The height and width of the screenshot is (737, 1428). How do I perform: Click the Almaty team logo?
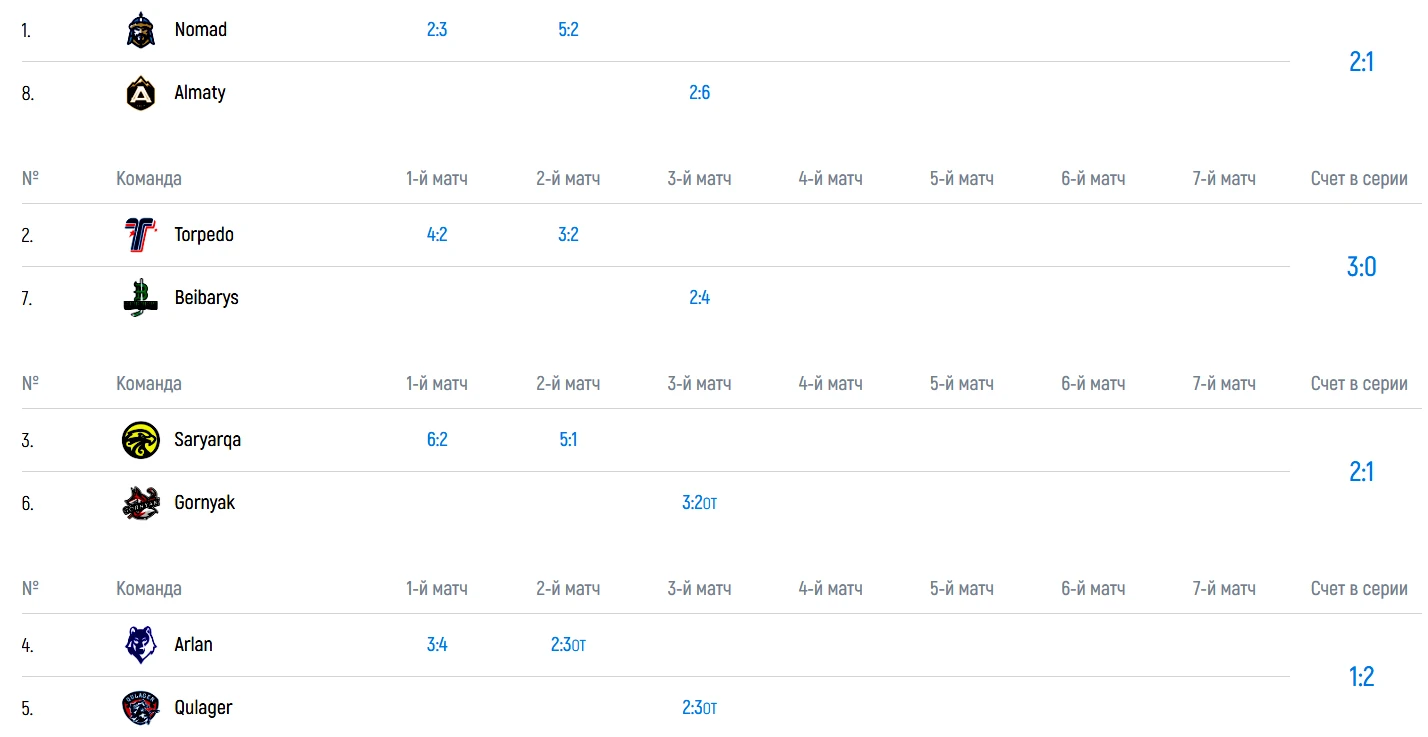(x=141, y=93)
